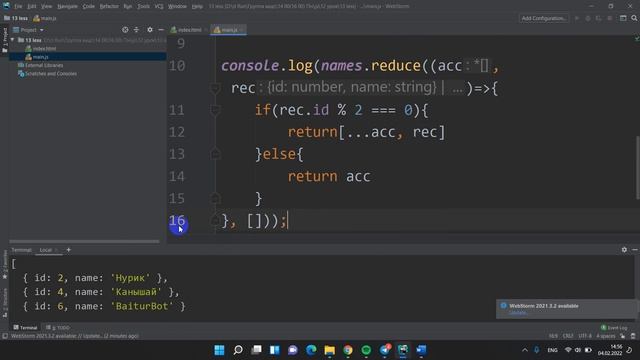Open Terminal panel gear settings
This screenshot has width=640, height=360.
point(624,249)
